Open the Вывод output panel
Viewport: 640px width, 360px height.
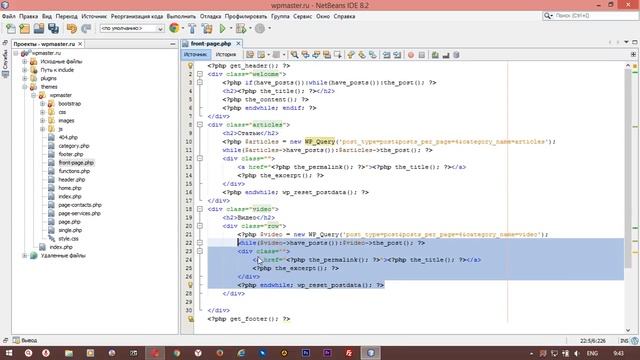tap(25, 340)
